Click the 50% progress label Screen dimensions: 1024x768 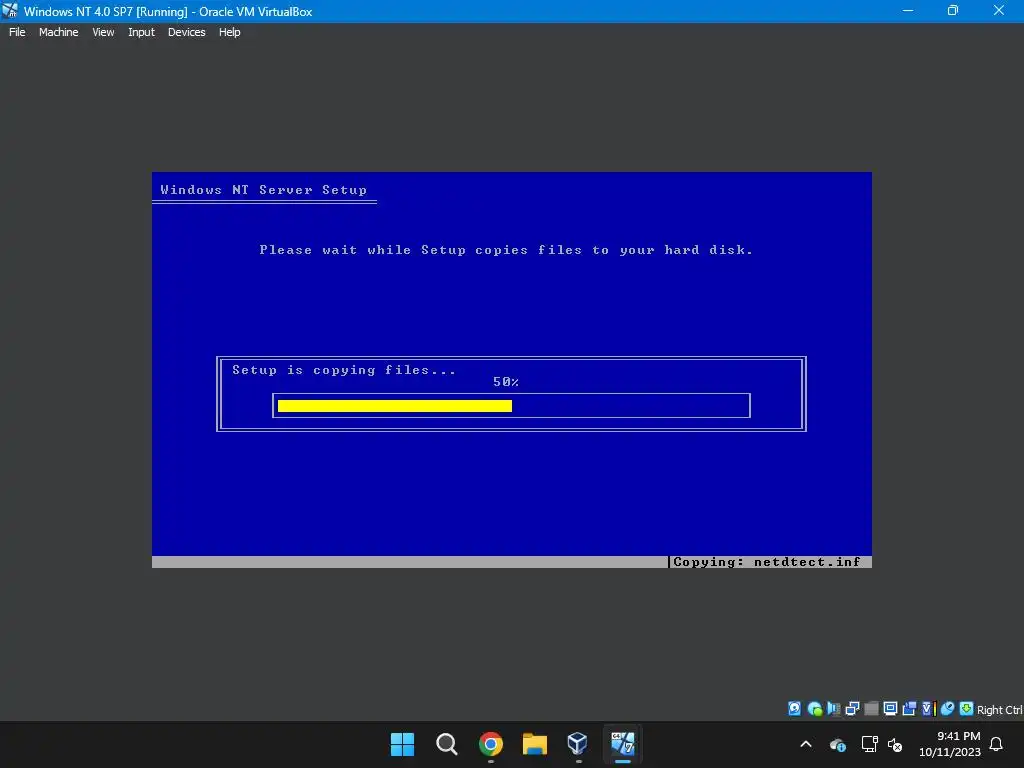505,382
